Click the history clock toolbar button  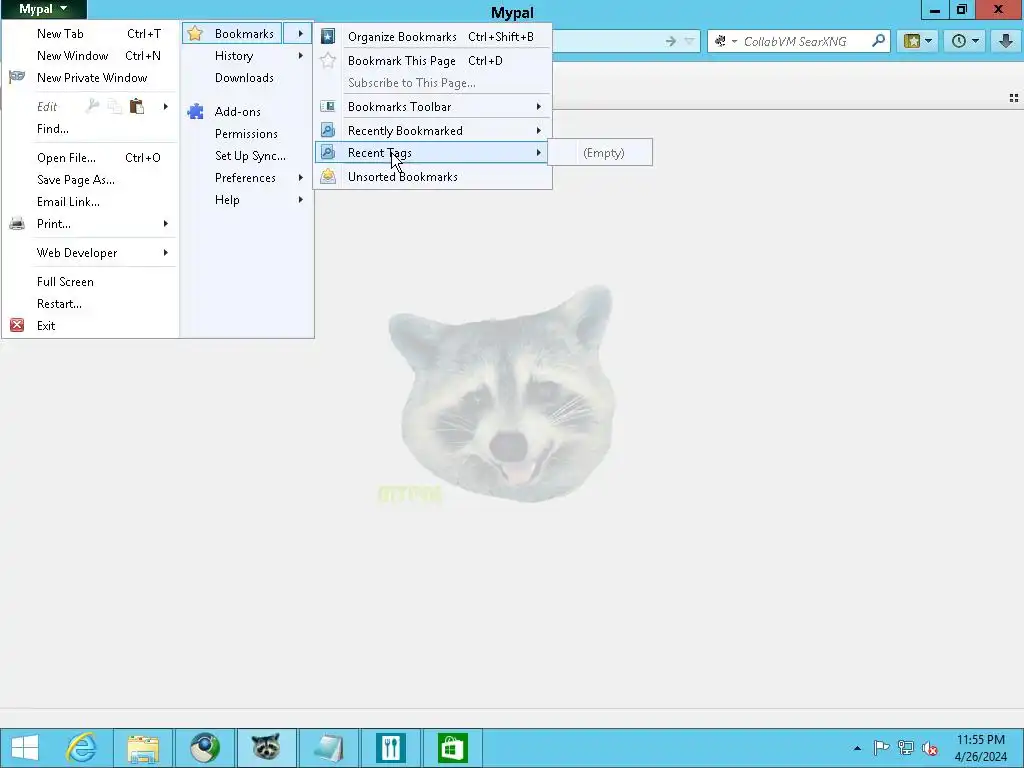(965, 41)
